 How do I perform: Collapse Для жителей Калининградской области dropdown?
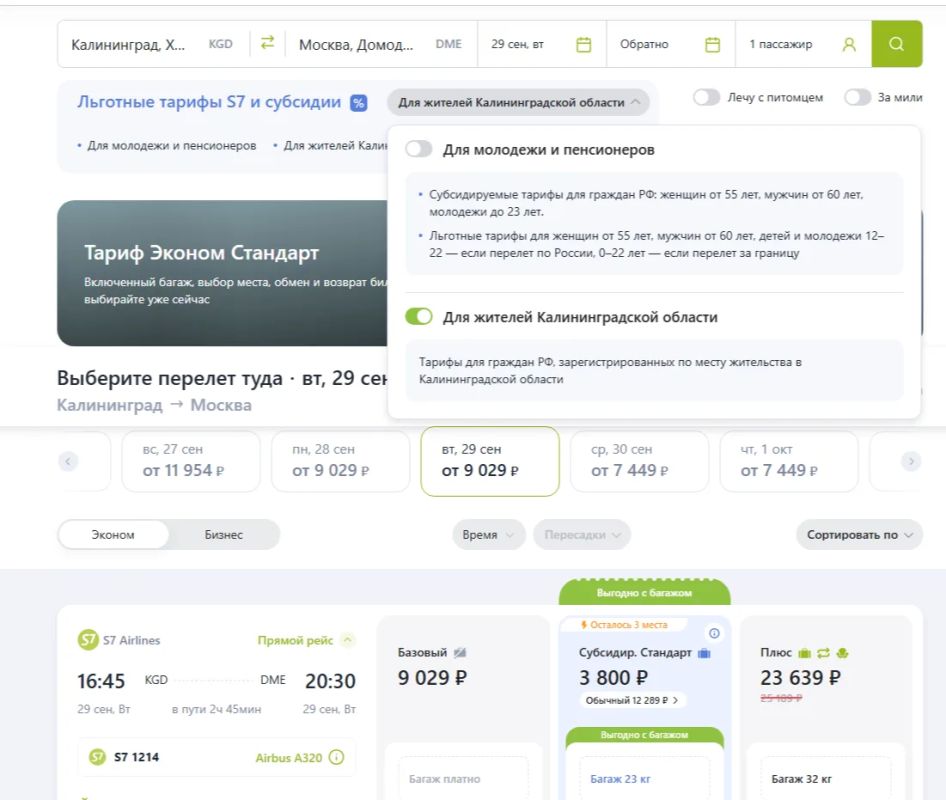pyautogui.click(x=518, y=103)
